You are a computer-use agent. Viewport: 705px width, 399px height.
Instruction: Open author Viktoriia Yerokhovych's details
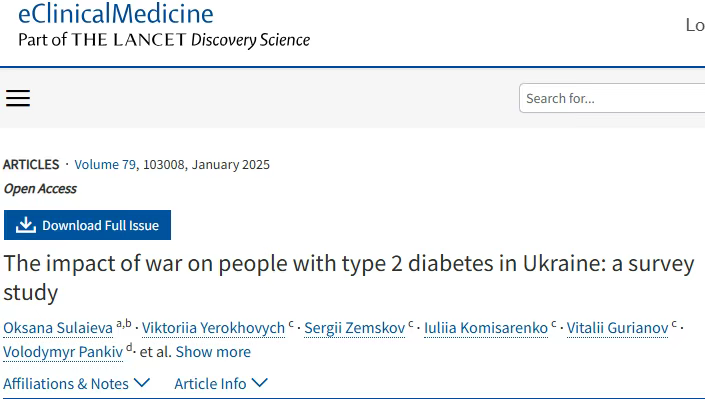click(214, 328)
